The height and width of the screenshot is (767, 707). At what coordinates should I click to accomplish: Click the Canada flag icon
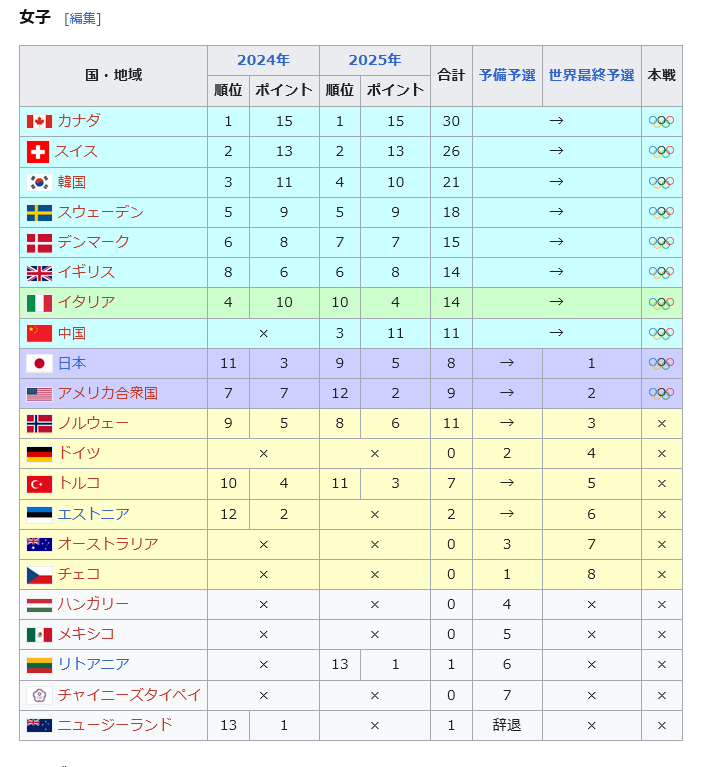[x=39, y=121]
